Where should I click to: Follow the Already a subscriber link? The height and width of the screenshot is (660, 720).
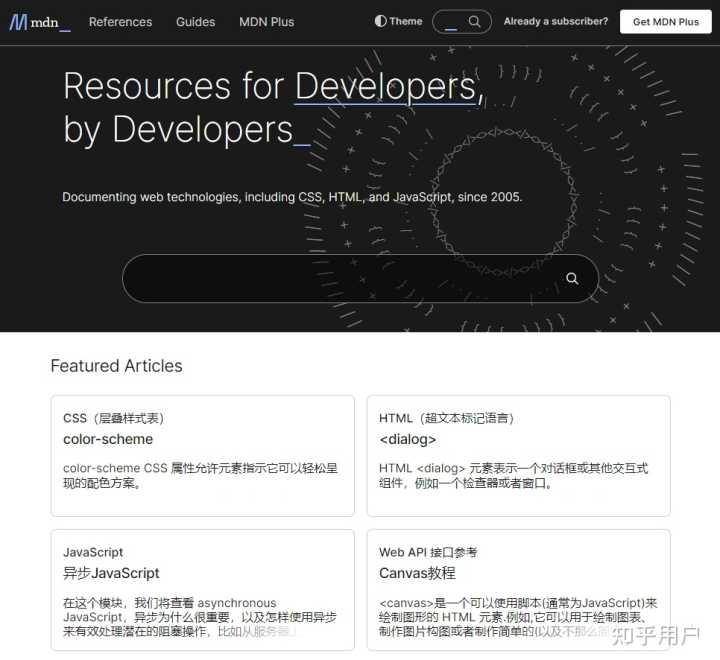tap(556, 21)
